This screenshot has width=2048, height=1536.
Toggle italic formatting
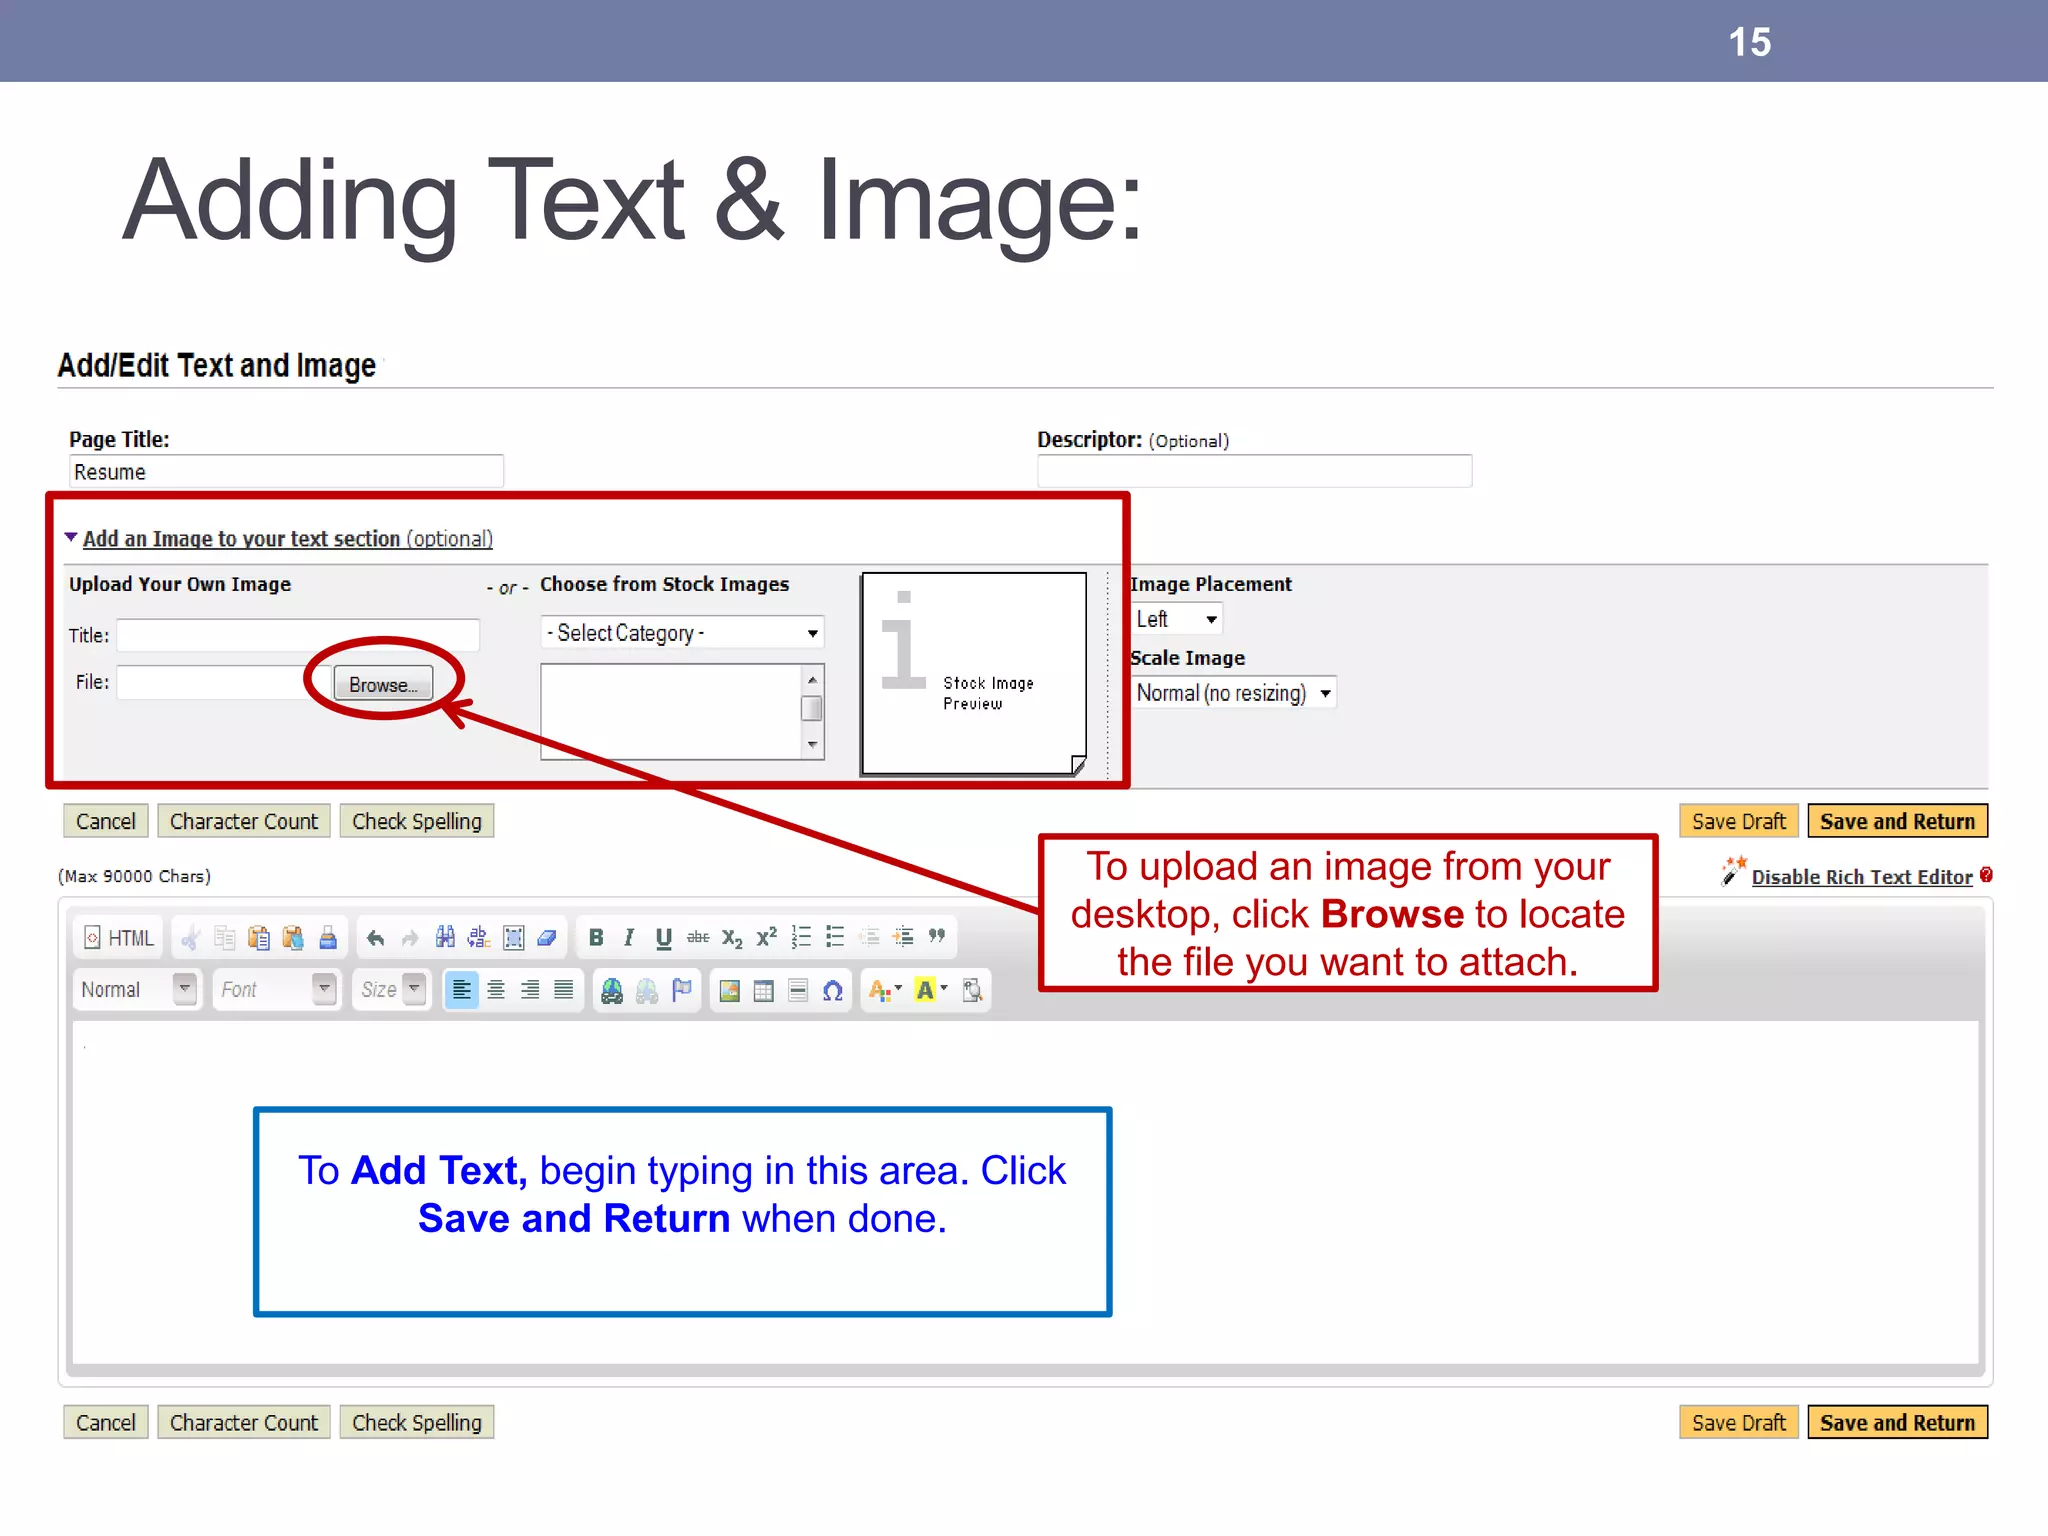[629, 938]
